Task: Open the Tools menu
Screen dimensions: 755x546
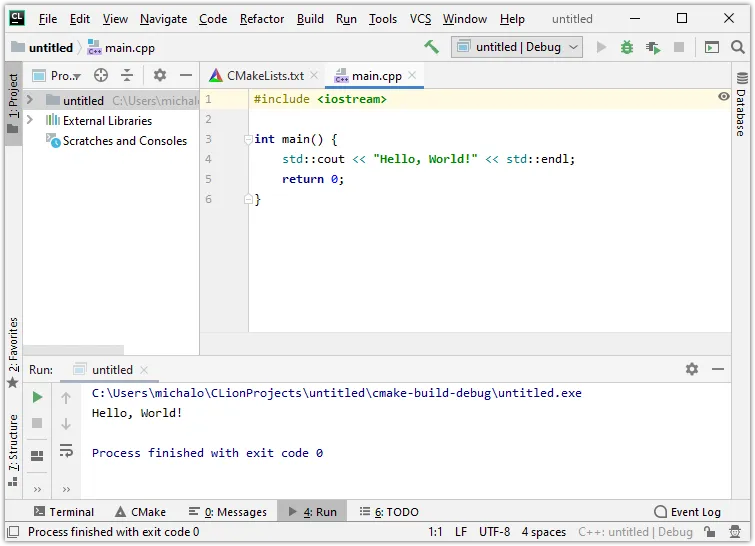Action: click(383, 19)
